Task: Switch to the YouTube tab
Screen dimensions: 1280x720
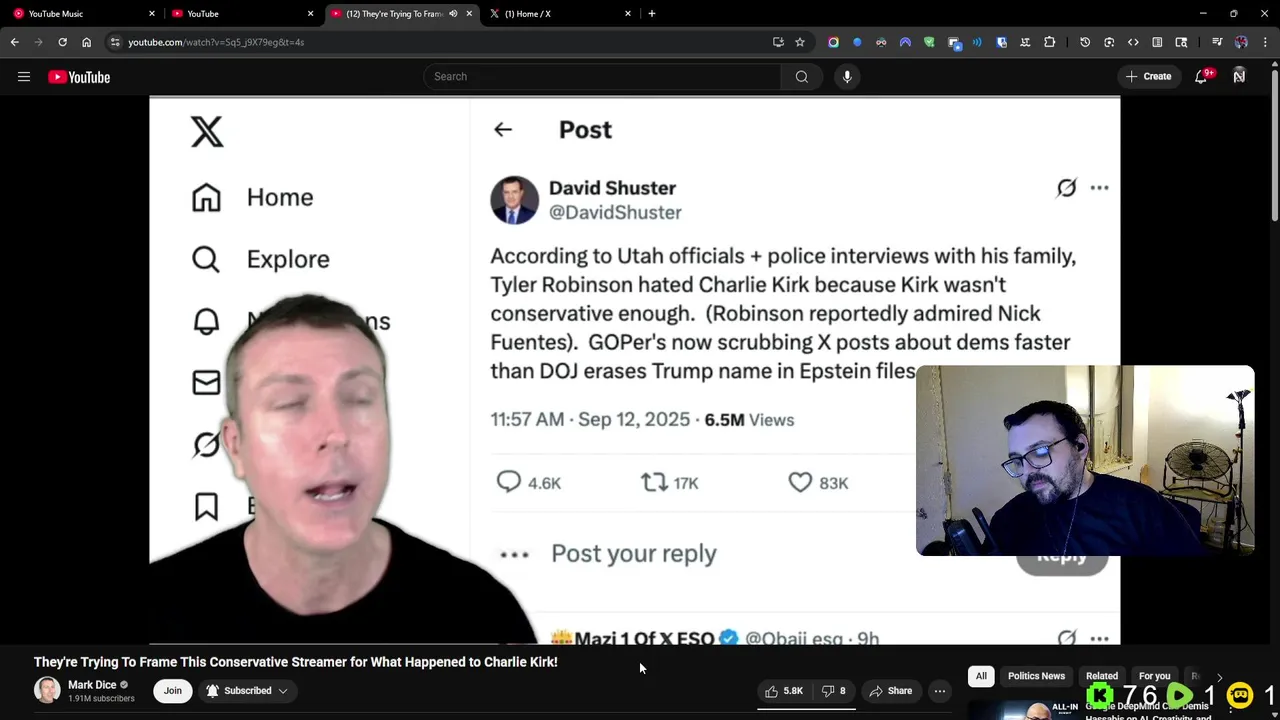Action: [x=240, y=14]
